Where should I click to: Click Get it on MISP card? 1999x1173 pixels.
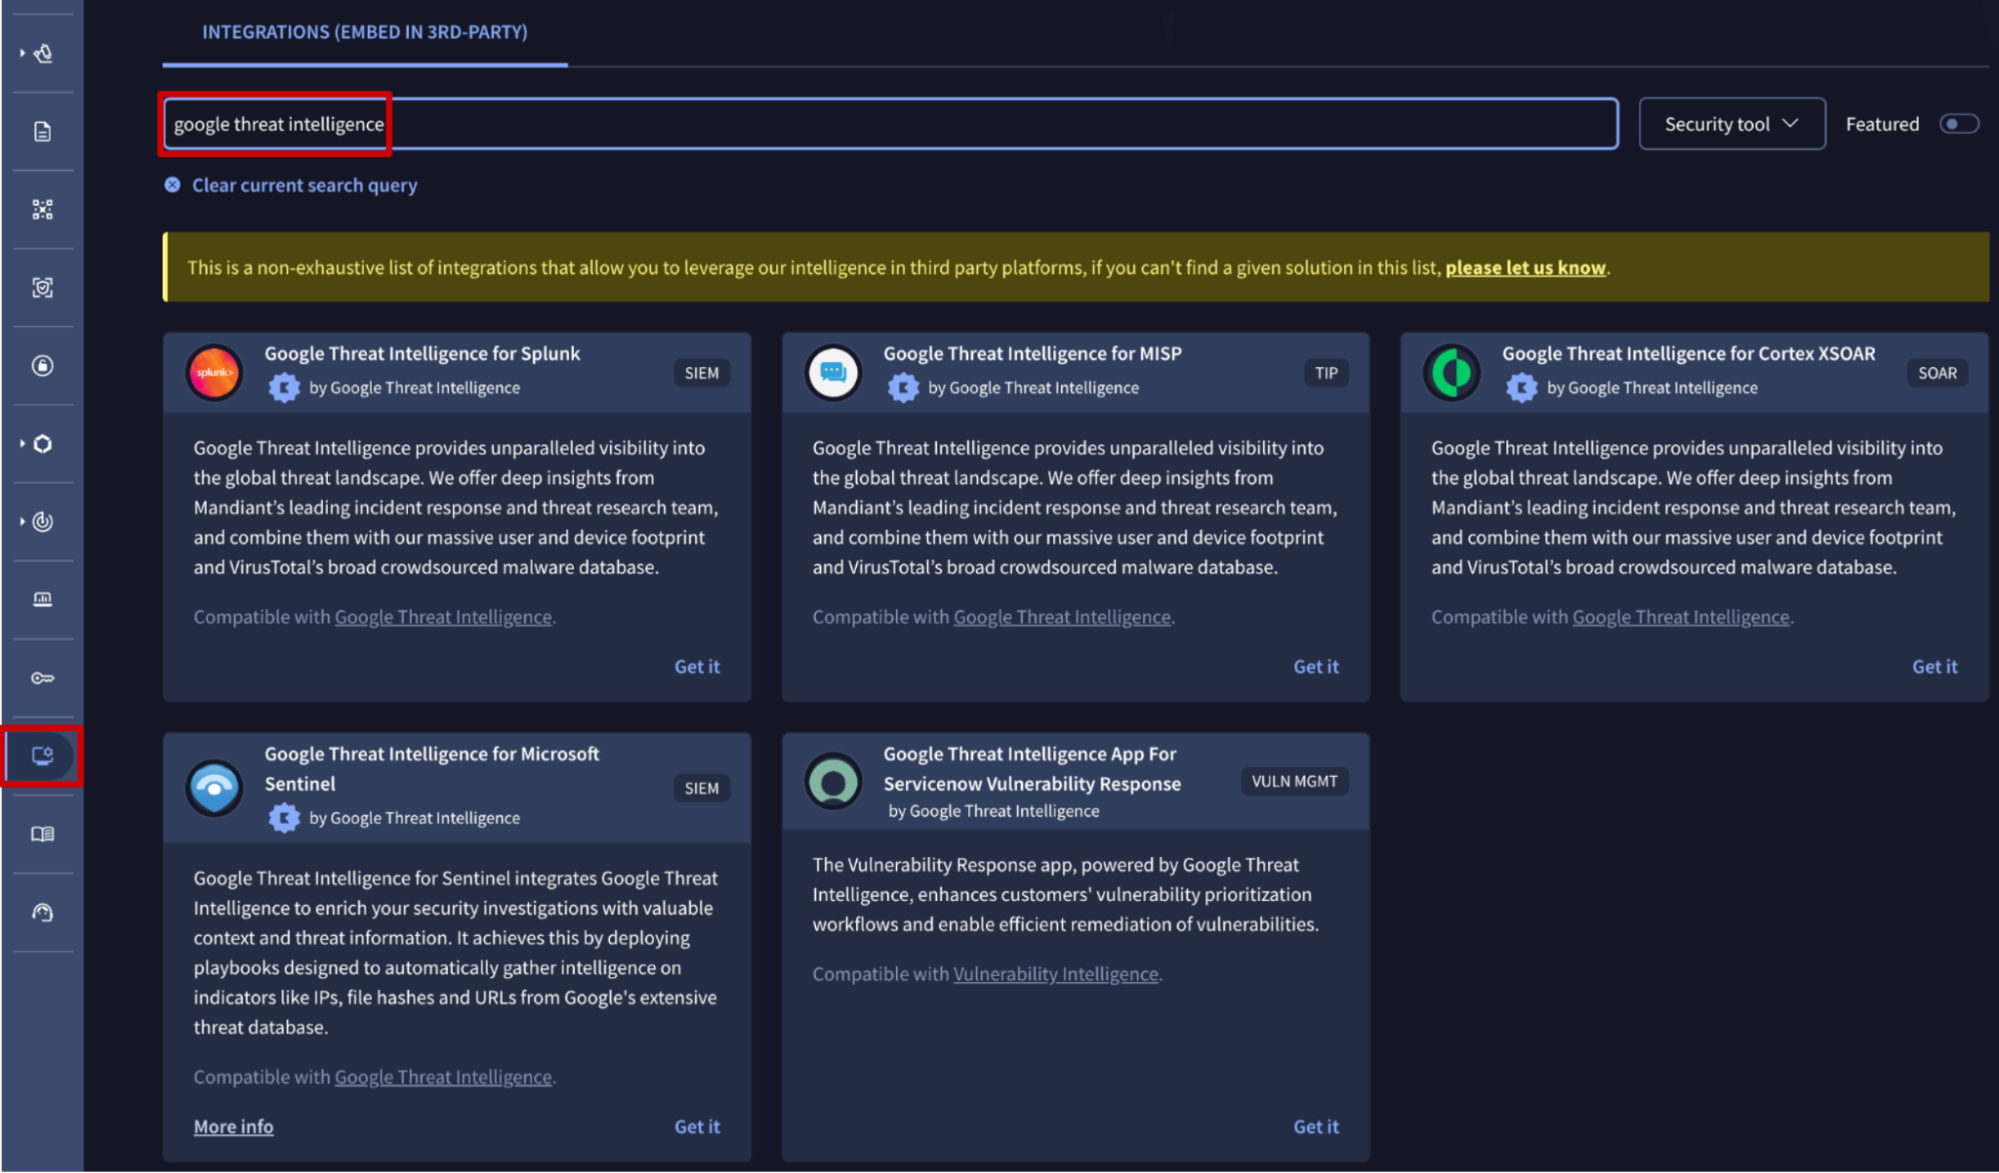click(1316, 666)
